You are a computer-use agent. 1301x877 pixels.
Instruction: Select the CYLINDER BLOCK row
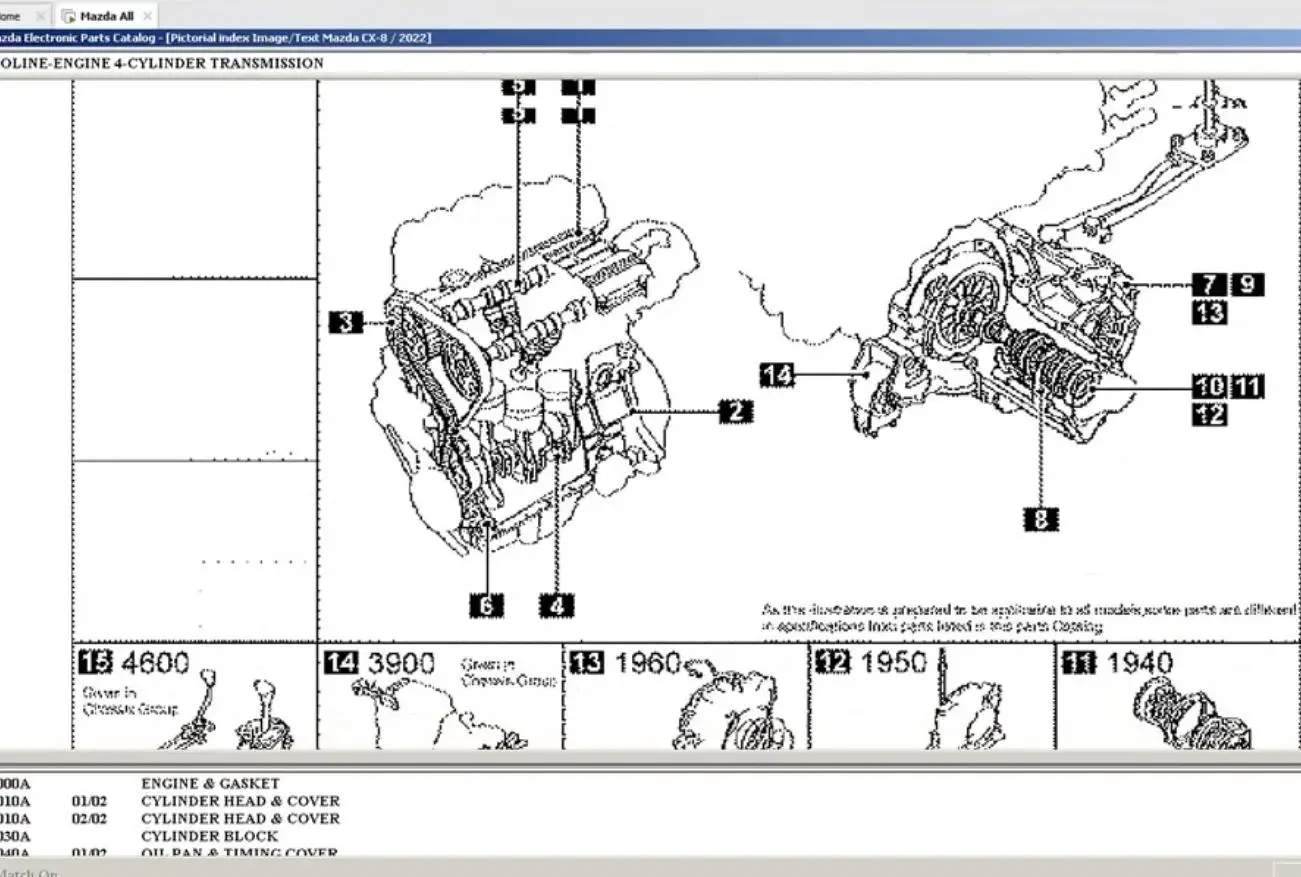(x=650, y=836)
